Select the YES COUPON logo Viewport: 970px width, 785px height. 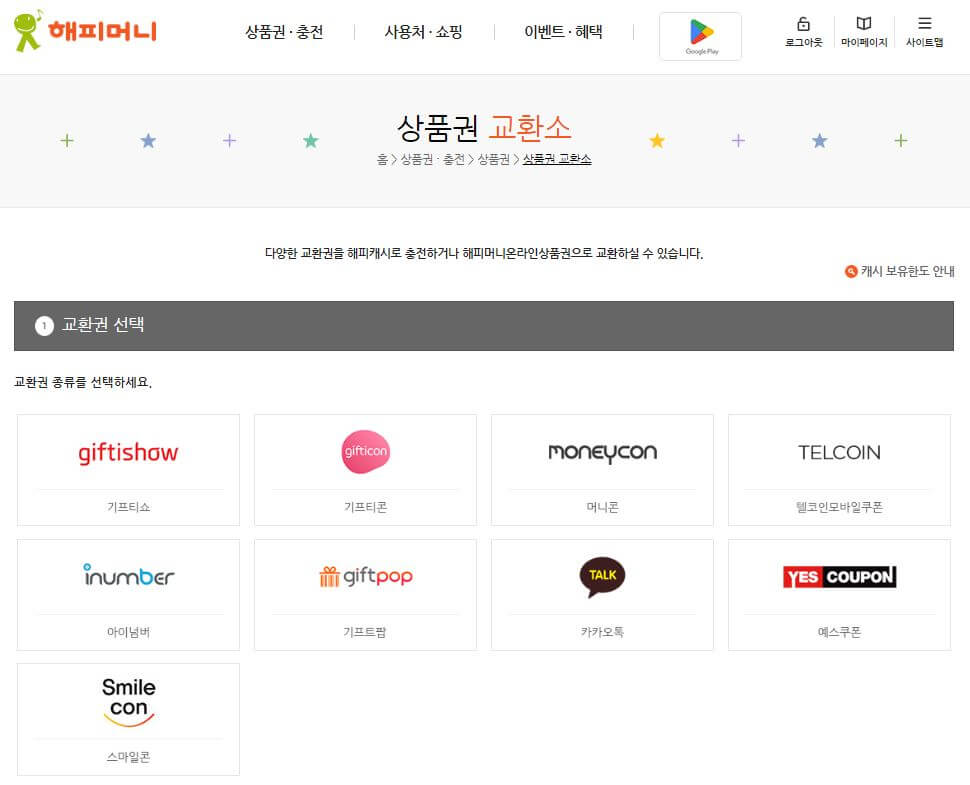tap(839, 577)
